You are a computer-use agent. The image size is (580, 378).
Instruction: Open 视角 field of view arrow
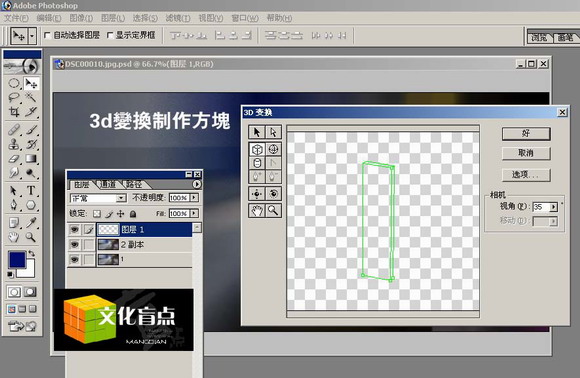(x=553, y=207)
